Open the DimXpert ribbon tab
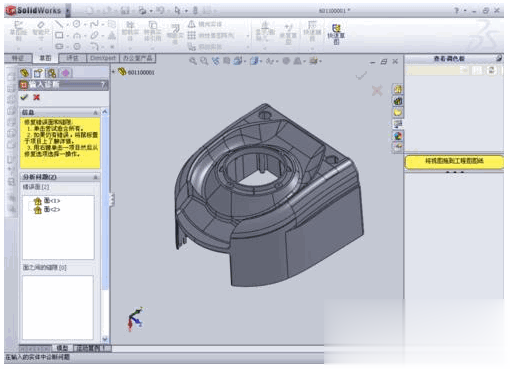Image resolution: width=510 pixels, height=369 pixels. pos(103,58)
